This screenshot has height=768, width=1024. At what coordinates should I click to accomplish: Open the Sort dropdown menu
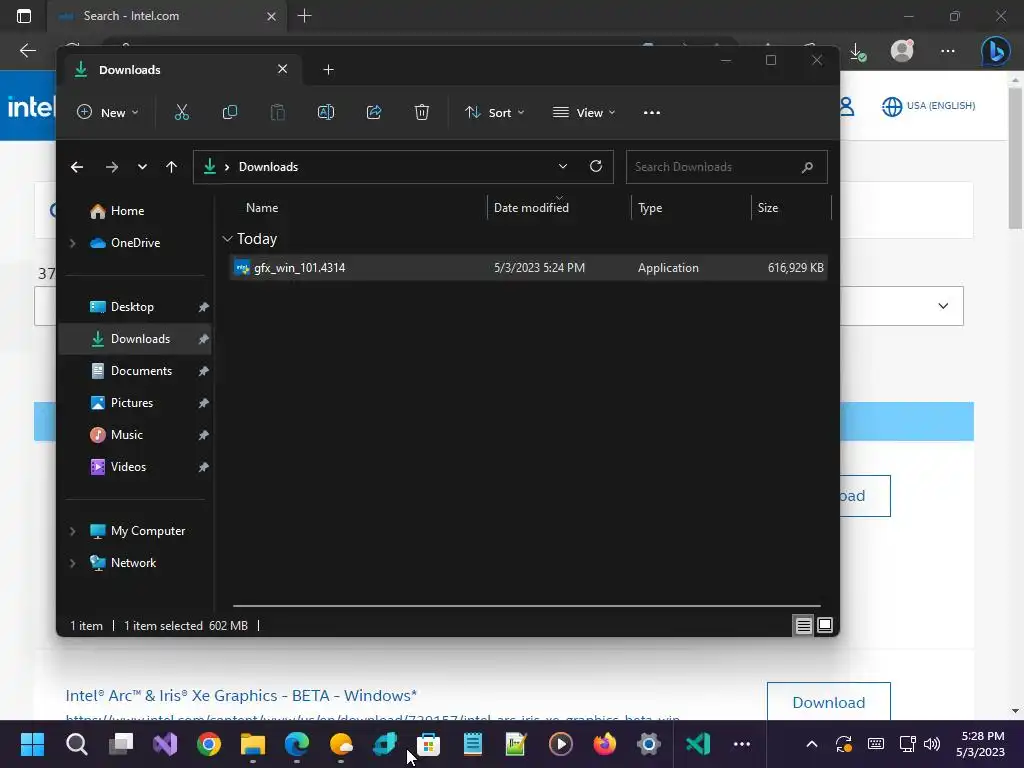[494, 112]
